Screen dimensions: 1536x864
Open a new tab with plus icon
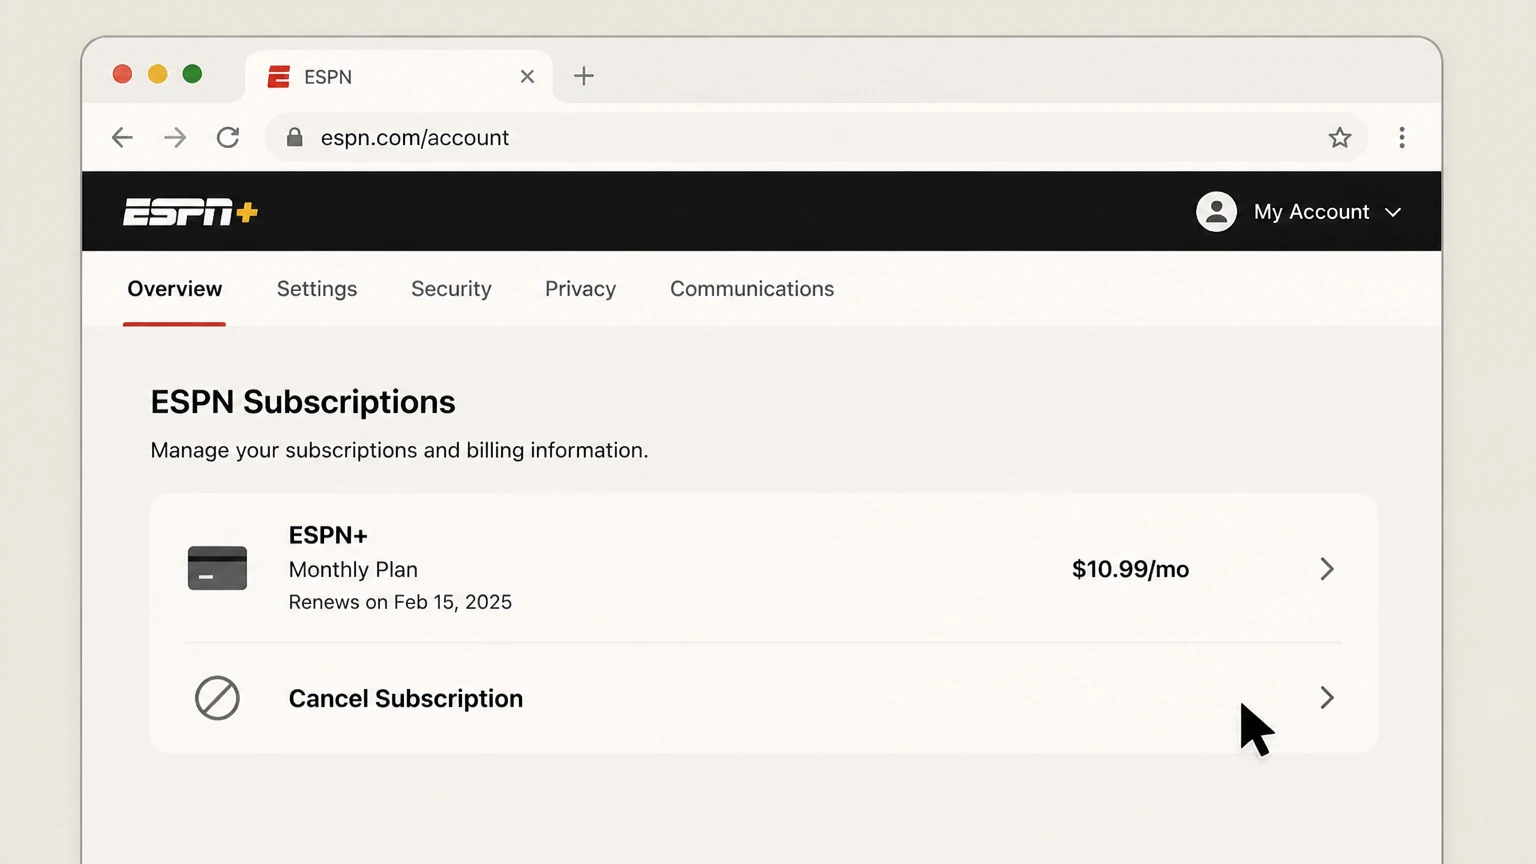[x=584, y=76]
